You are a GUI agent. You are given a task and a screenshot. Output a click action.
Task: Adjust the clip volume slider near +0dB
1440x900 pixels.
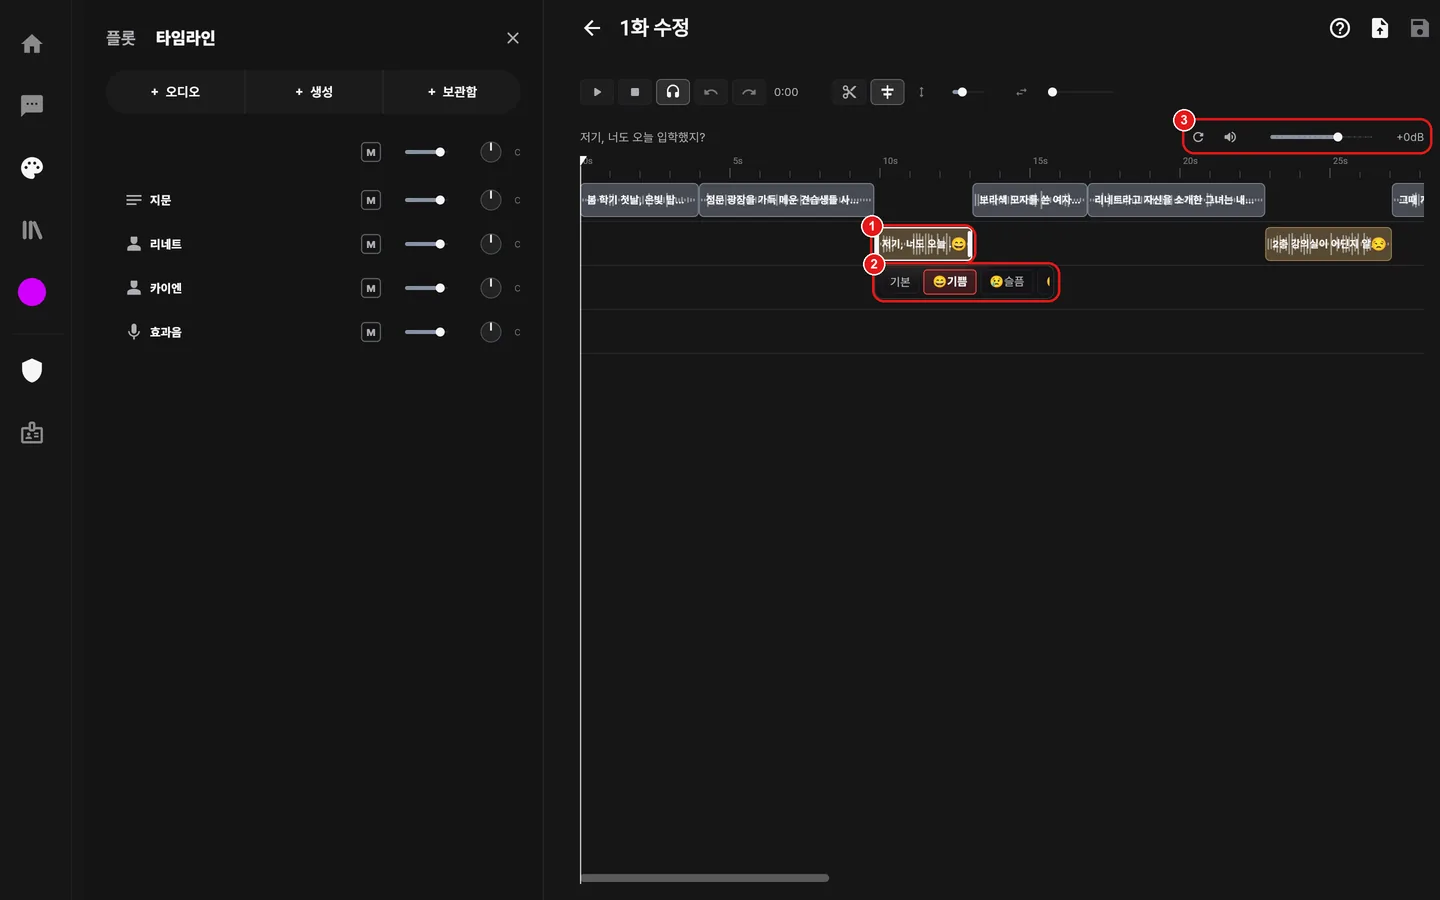[1321, 137]
